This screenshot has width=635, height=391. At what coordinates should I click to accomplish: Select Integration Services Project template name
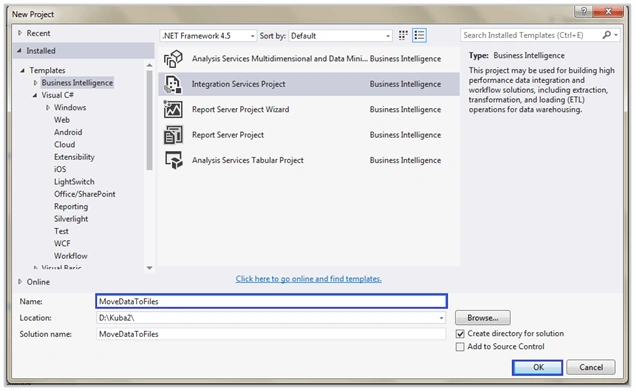click(x=239, y=84)
